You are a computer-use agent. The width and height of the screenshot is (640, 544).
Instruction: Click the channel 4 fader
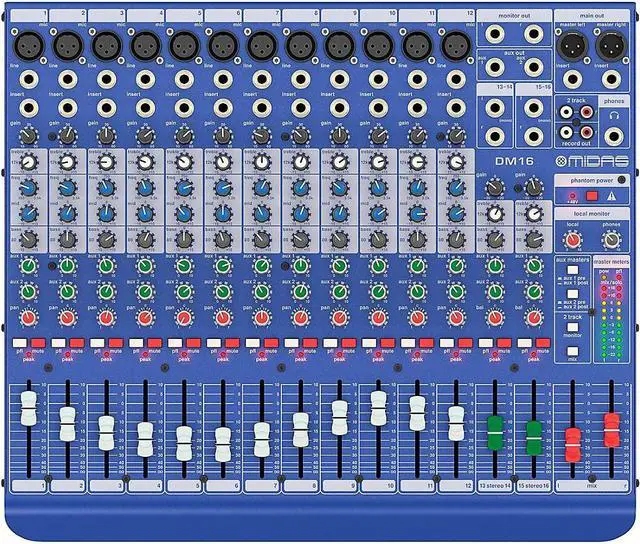[145, 440]
